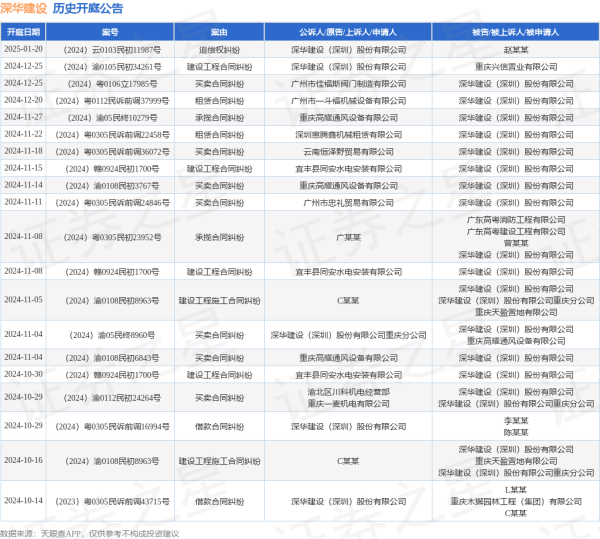Click the 追偿权纠纷 cause cell
The width and height of the screenshot is (600, 539).
click(219, 50)
